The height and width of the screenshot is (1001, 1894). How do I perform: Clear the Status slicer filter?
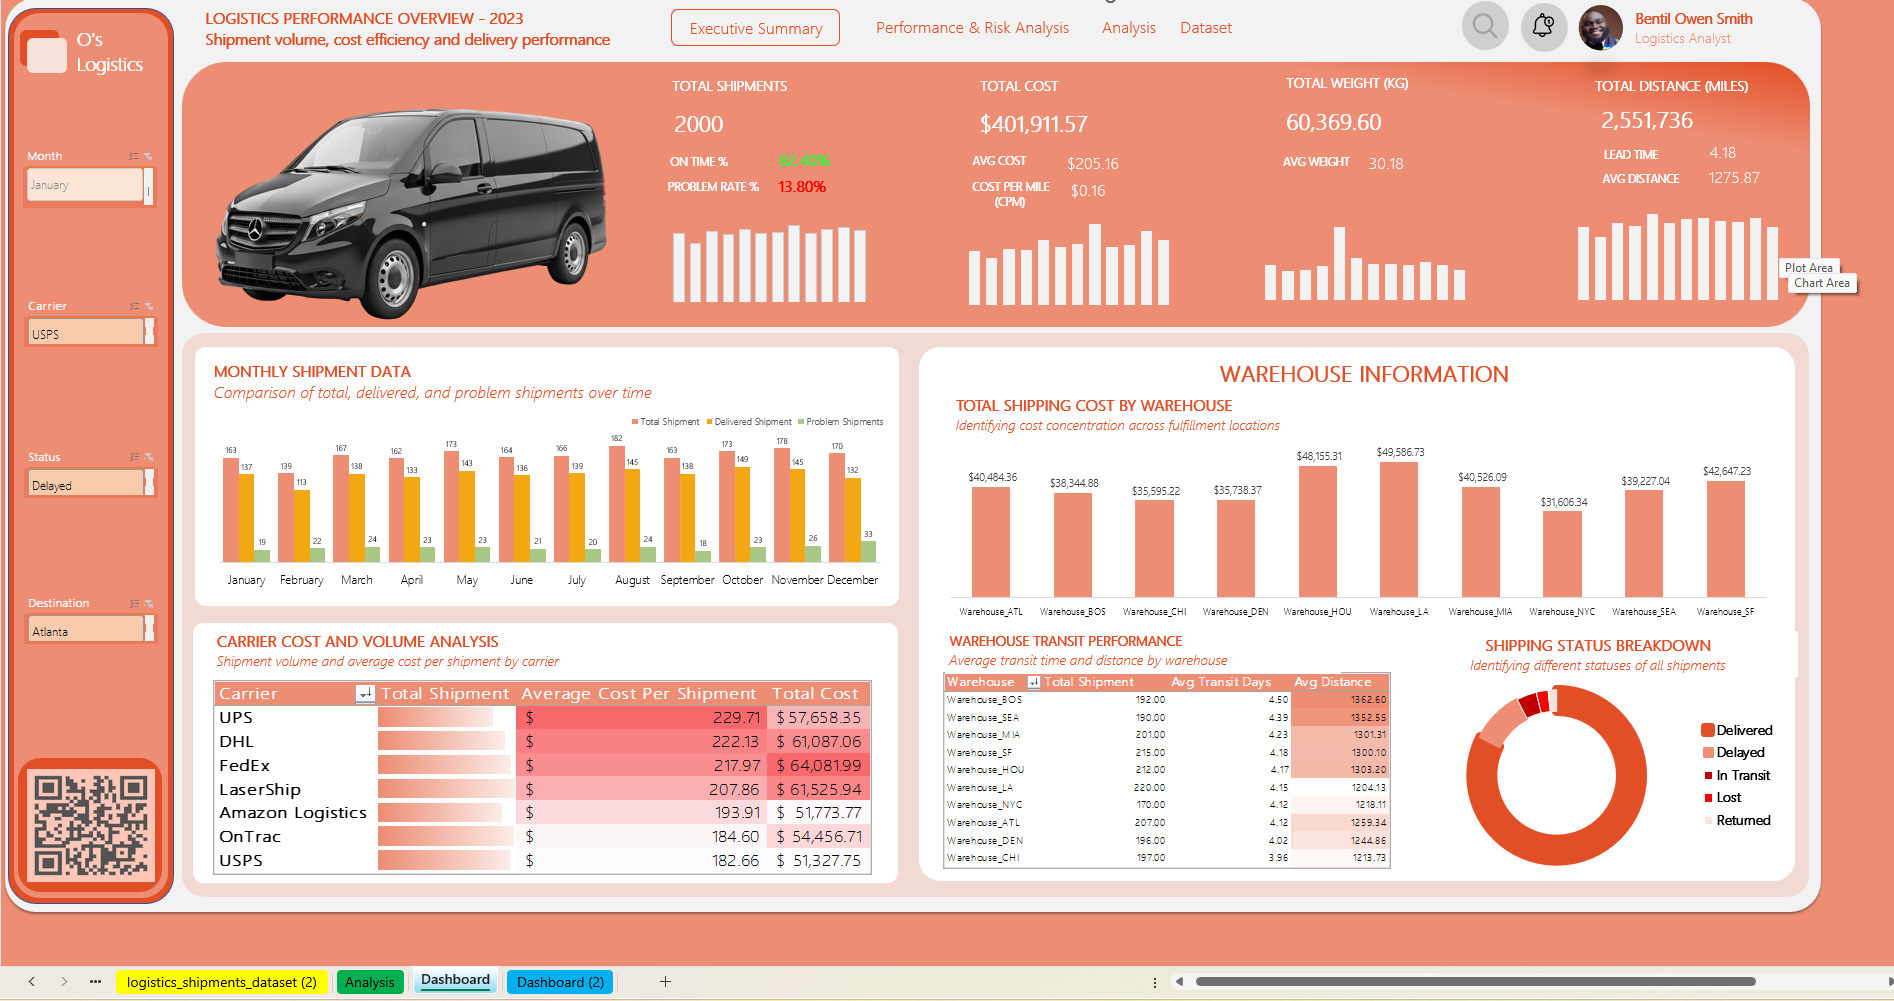point(148,457)
